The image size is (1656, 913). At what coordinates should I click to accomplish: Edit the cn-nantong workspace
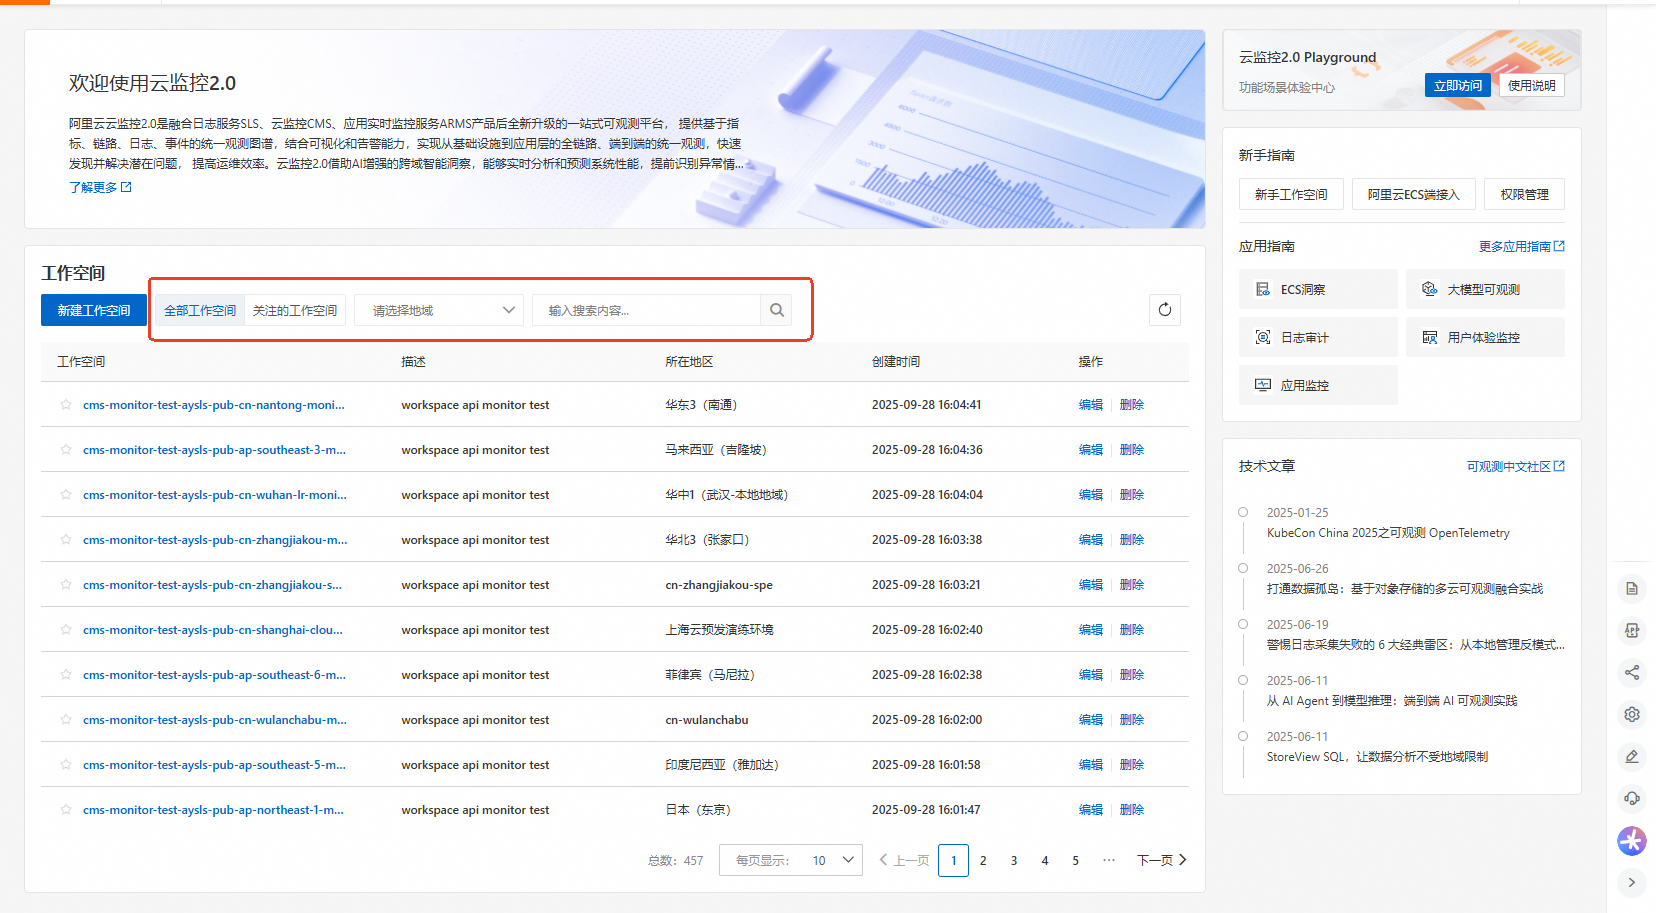[x=1090, y=405]
